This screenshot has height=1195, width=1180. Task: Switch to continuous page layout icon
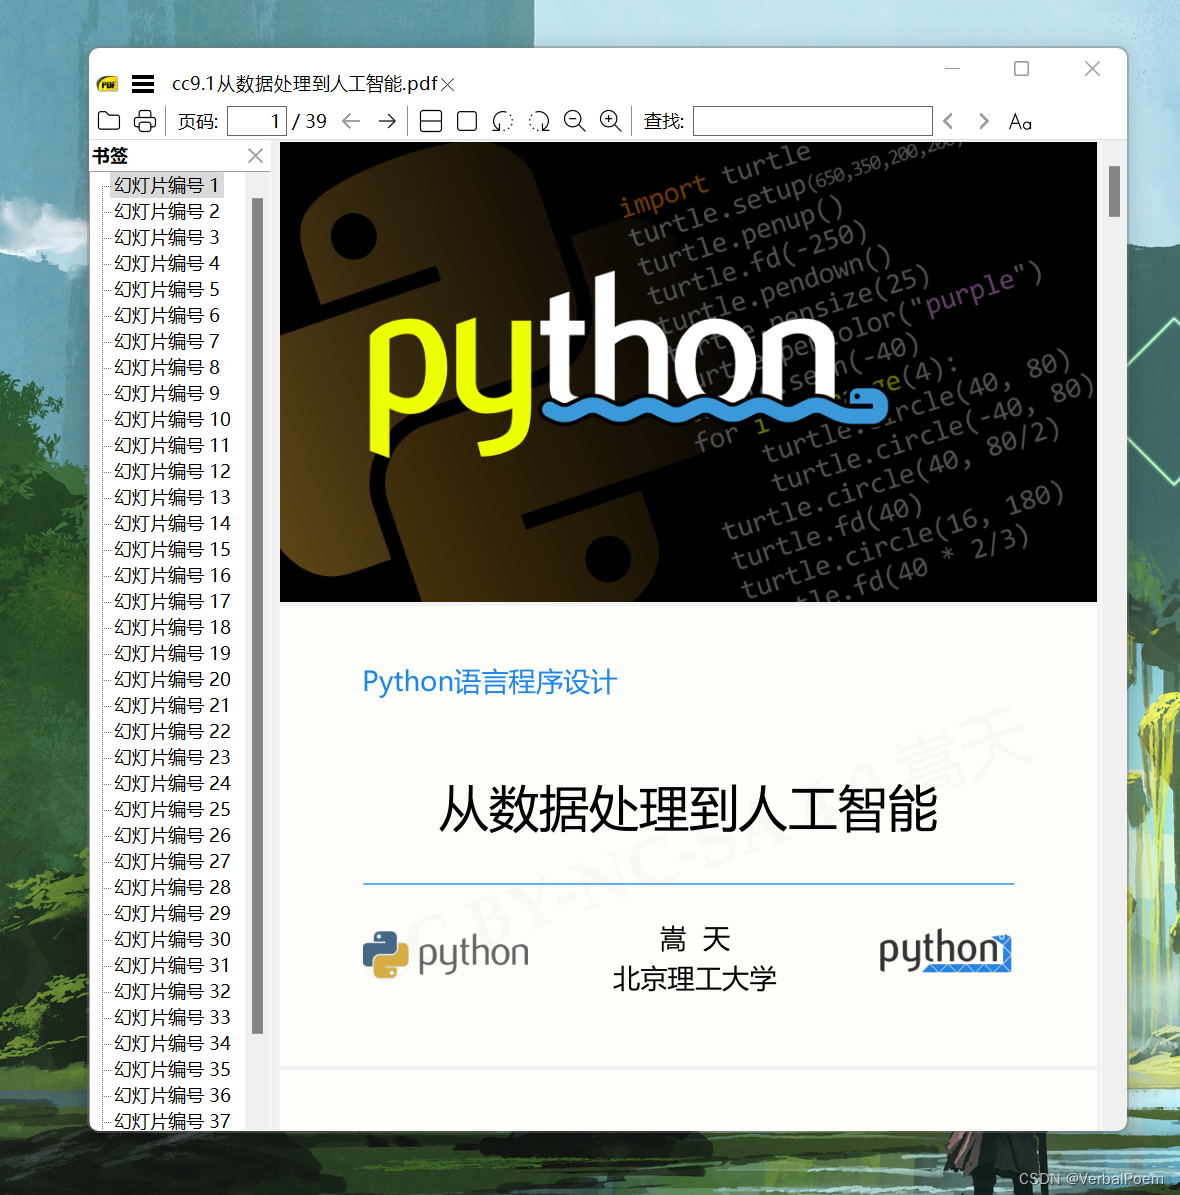(431, 121)
